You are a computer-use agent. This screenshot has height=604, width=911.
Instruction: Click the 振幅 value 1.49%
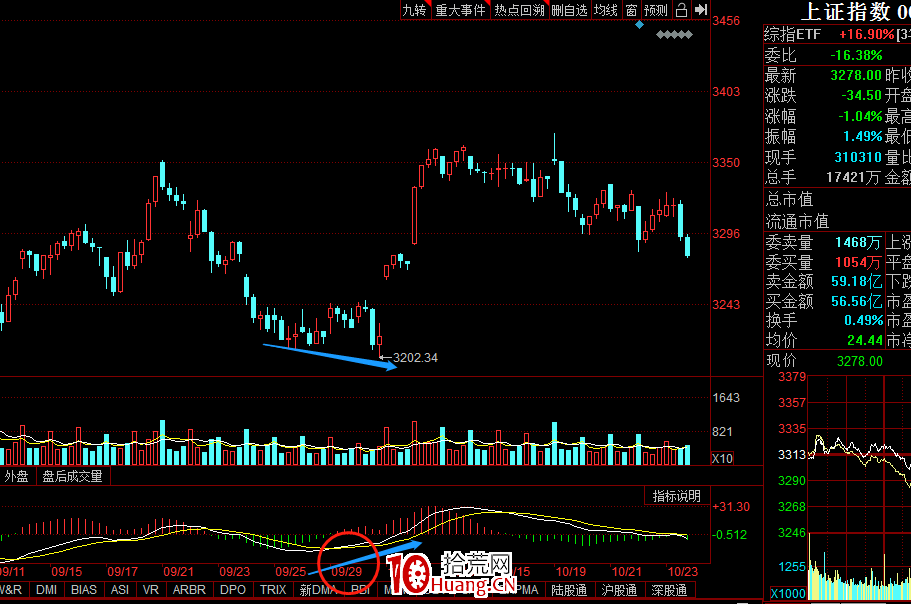coord(863,136)
